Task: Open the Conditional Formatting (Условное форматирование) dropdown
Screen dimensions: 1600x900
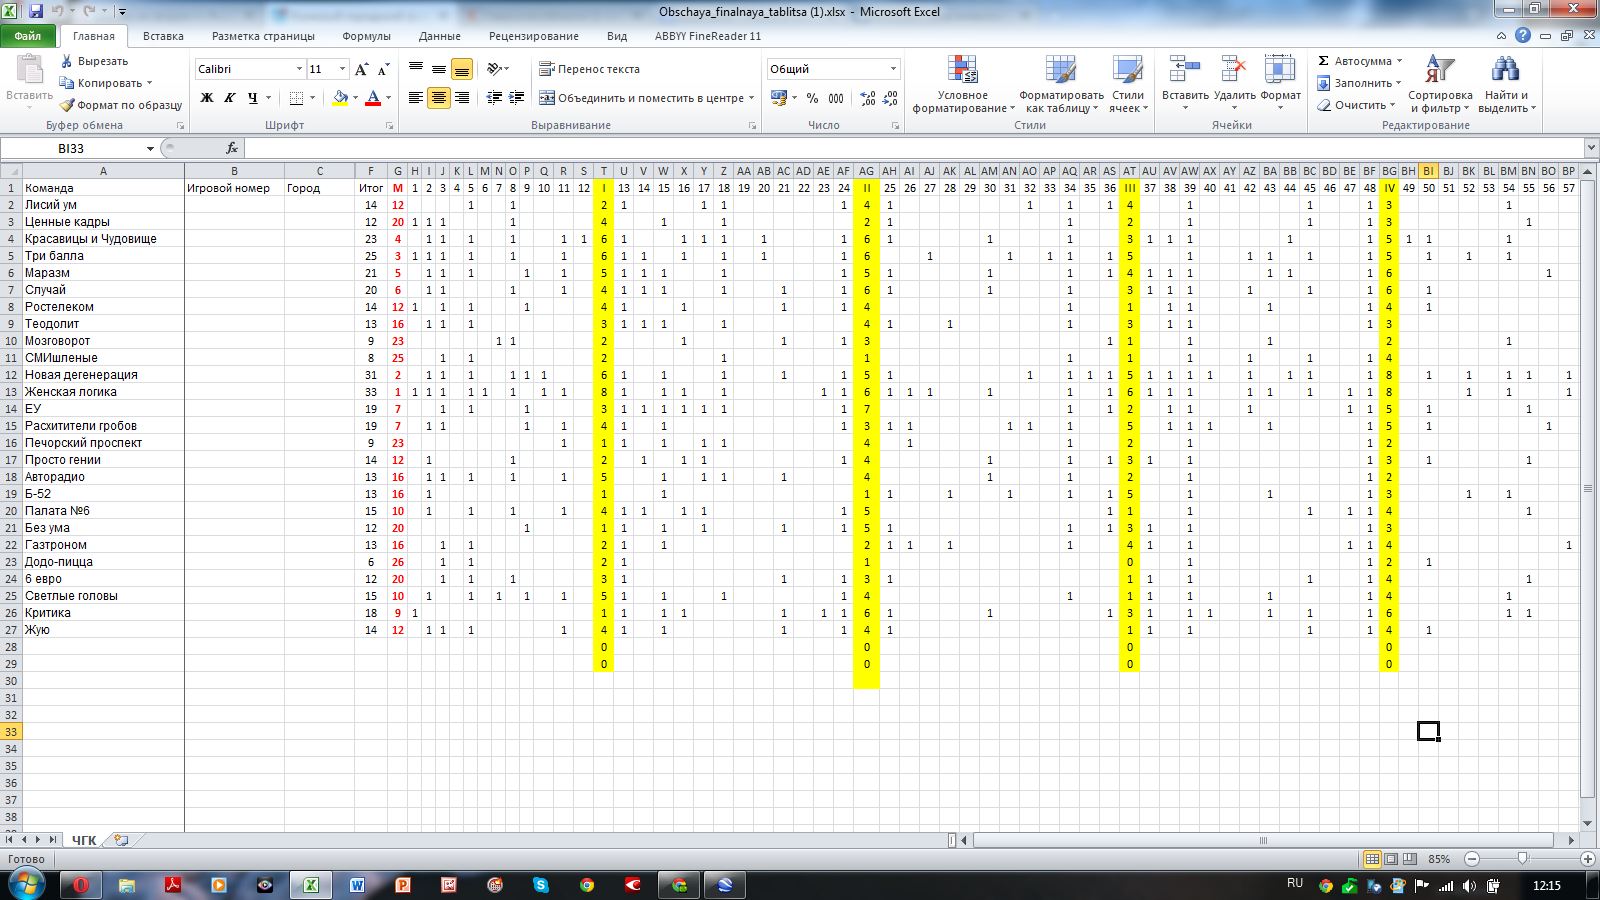Action: click(963, 85)
